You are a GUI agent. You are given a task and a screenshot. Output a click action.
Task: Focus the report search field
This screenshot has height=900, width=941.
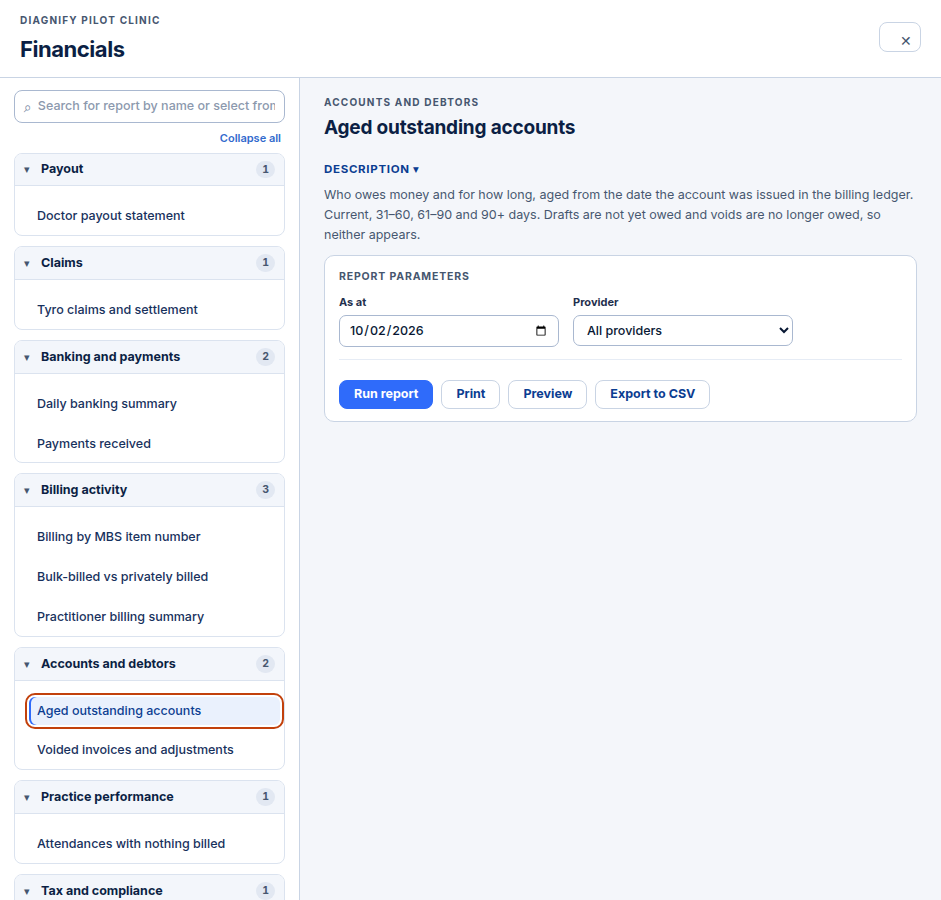[149, 106]
